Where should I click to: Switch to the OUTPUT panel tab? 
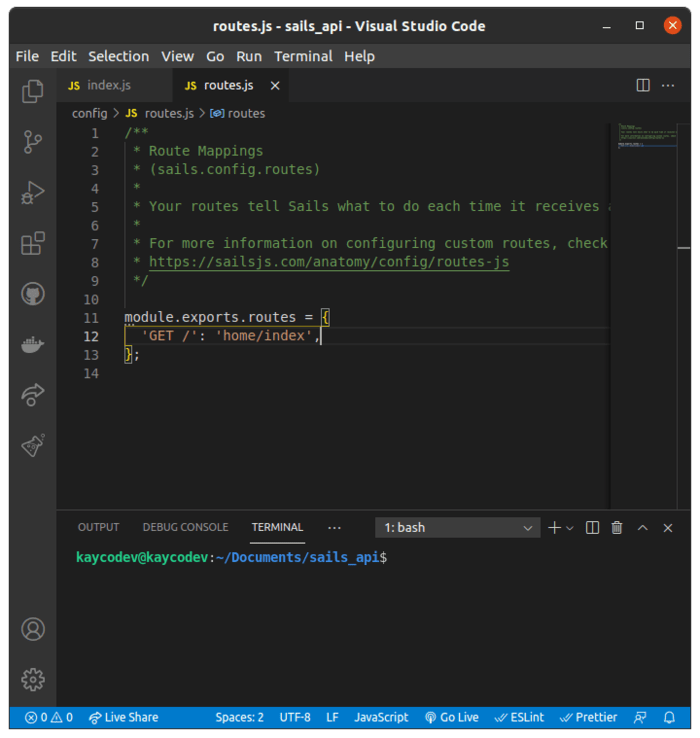(98, 527)
